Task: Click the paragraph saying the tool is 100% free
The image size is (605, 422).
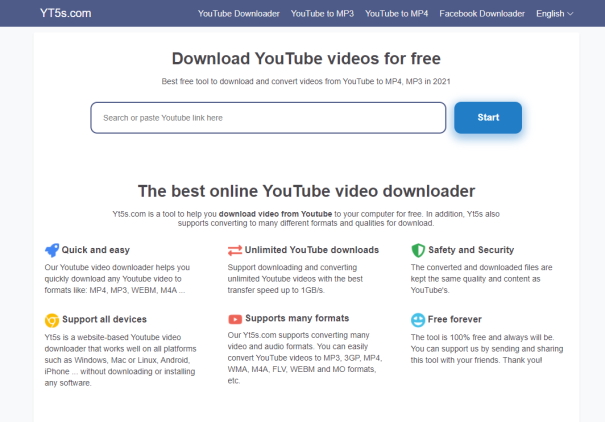Action: tap(487, 349)
